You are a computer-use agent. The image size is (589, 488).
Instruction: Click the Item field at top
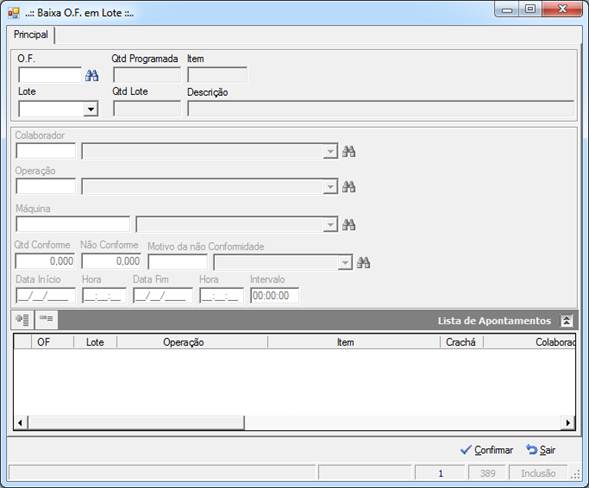point(217,75)
